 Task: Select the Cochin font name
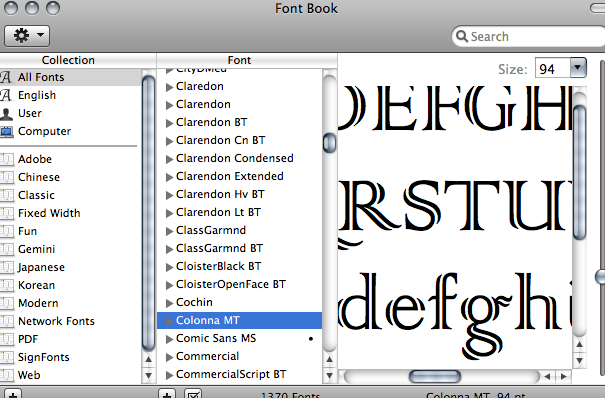[194, 302]
